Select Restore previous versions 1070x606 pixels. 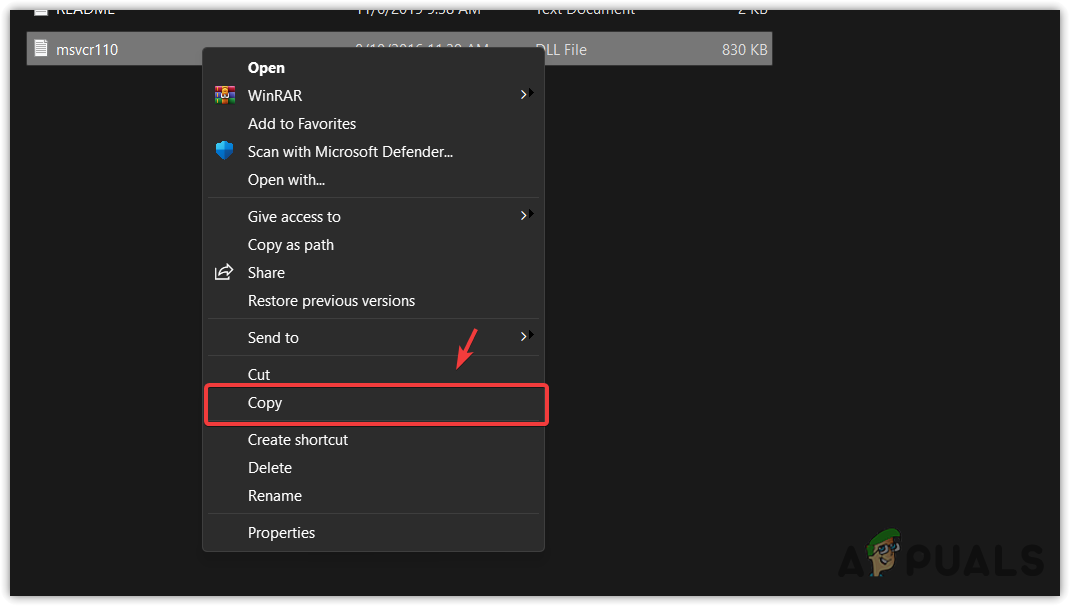point(331,300)
